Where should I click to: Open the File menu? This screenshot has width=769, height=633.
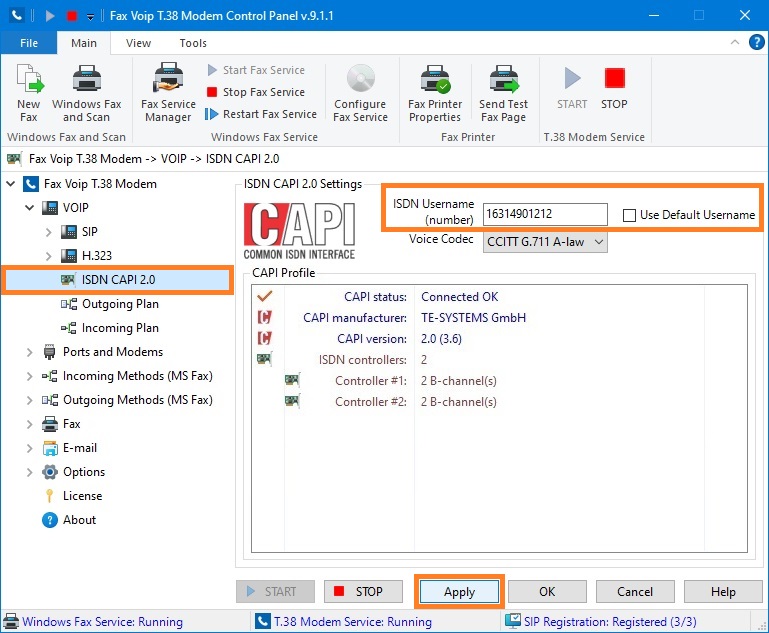coord(29,43)
